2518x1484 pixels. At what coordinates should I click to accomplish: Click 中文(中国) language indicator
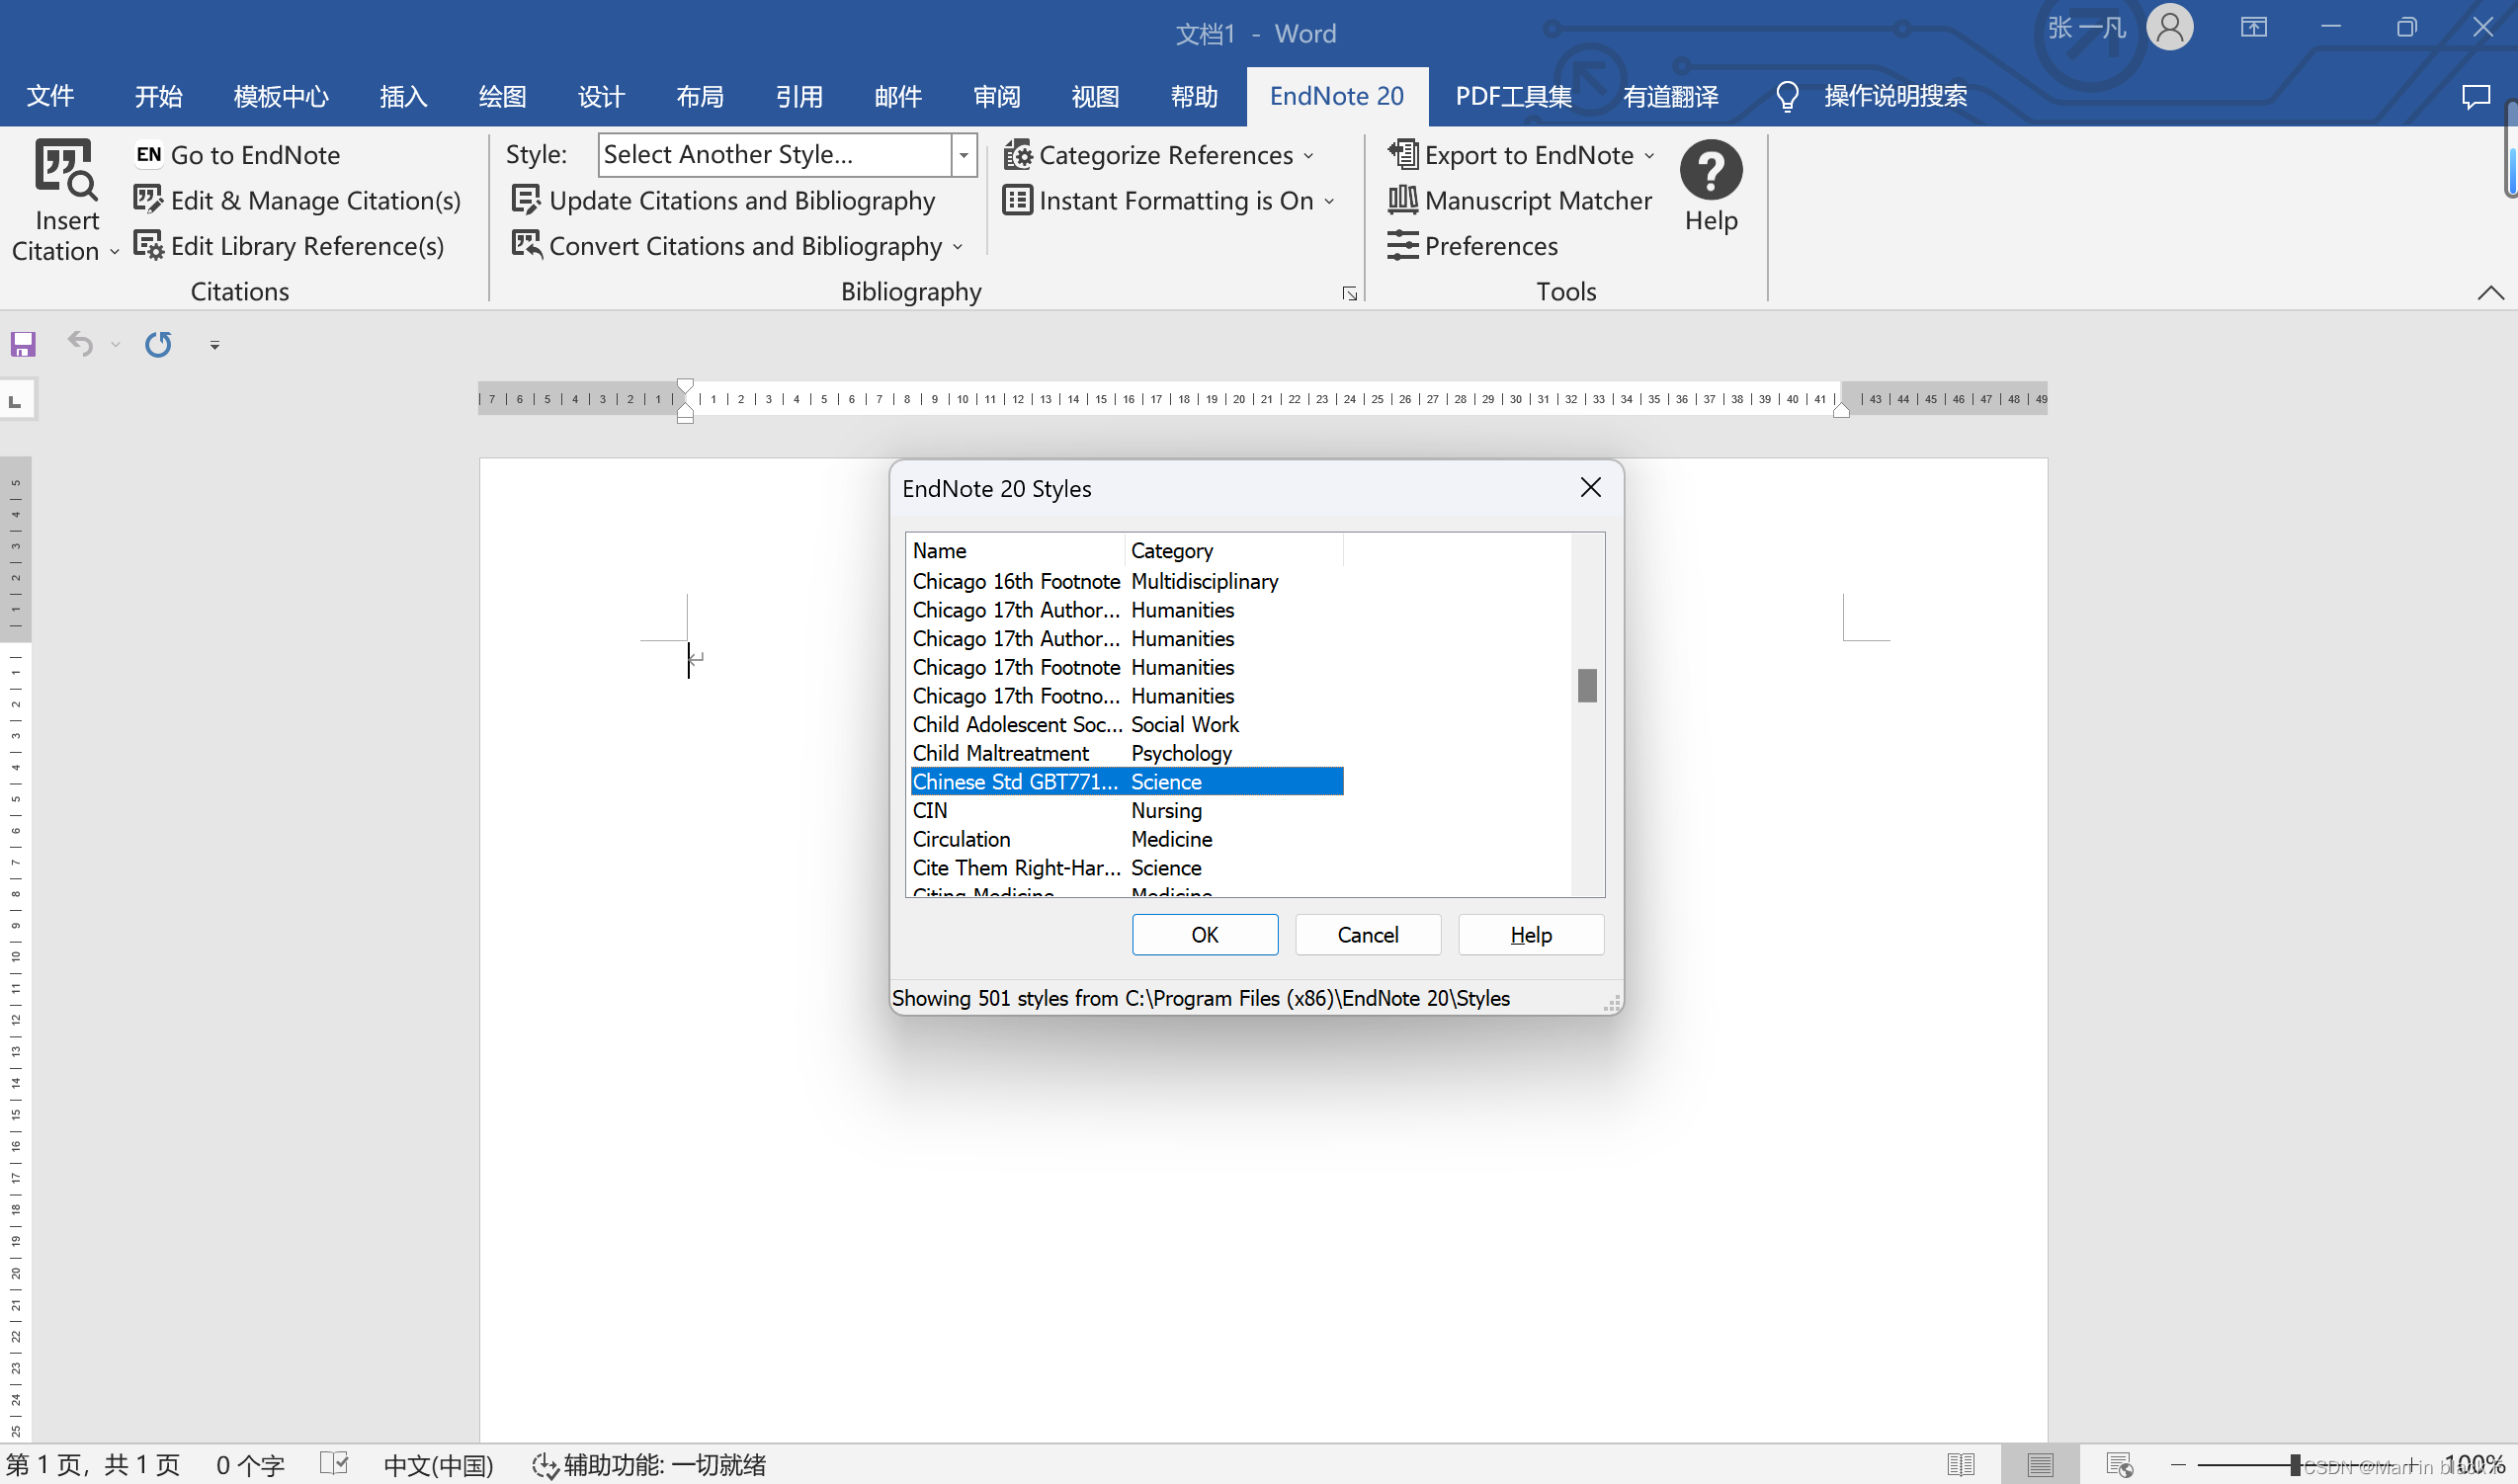pos(438,1465)
